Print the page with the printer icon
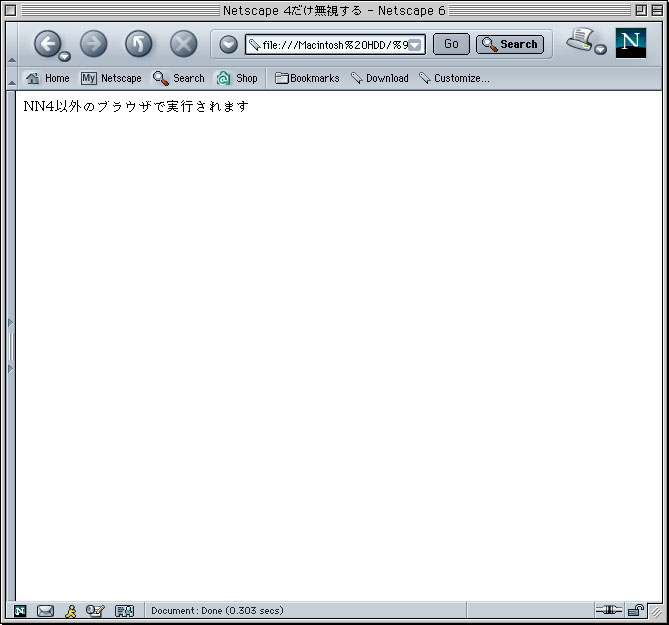 pyautogui.click(x=580, y=40)
